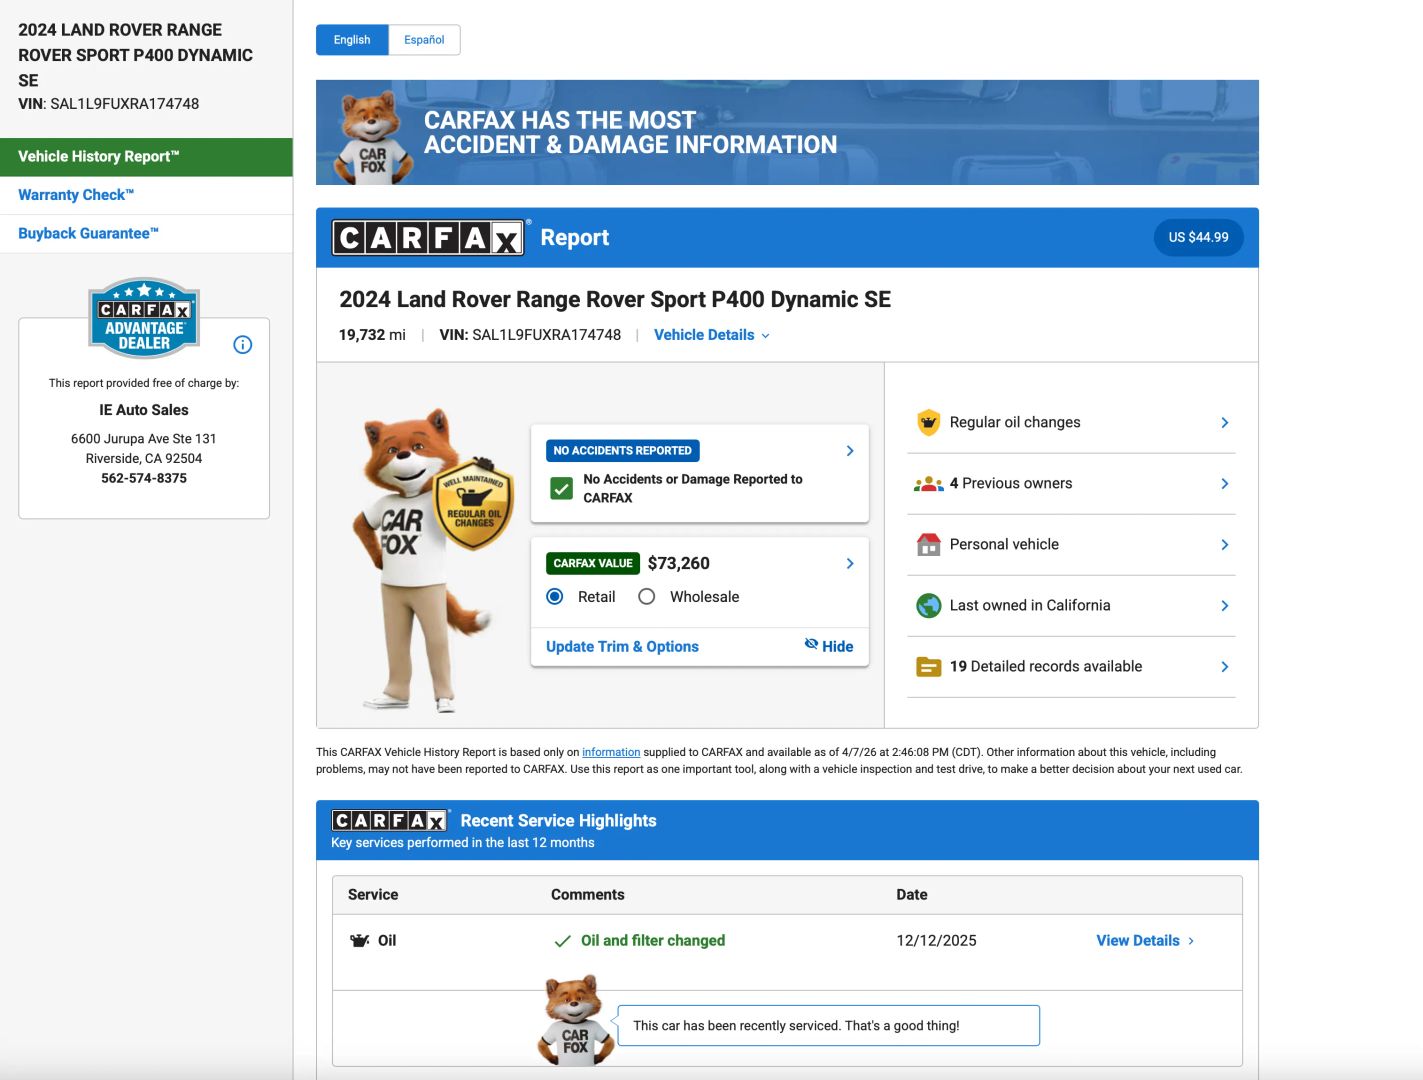Screen dimensions: 1423x1080
Task: Click the CARFAX logo in Recent Service Highlights
Action: point(390,821)
